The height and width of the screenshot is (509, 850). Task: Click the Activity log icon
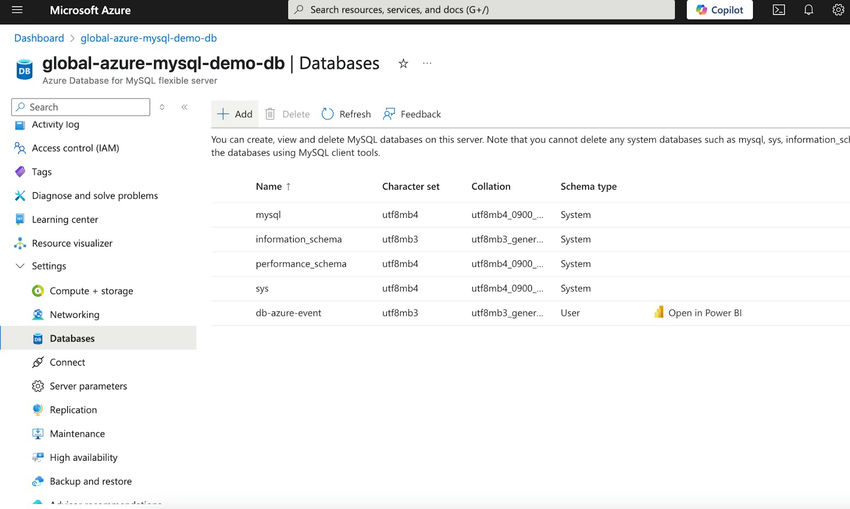tap(20, 125)
